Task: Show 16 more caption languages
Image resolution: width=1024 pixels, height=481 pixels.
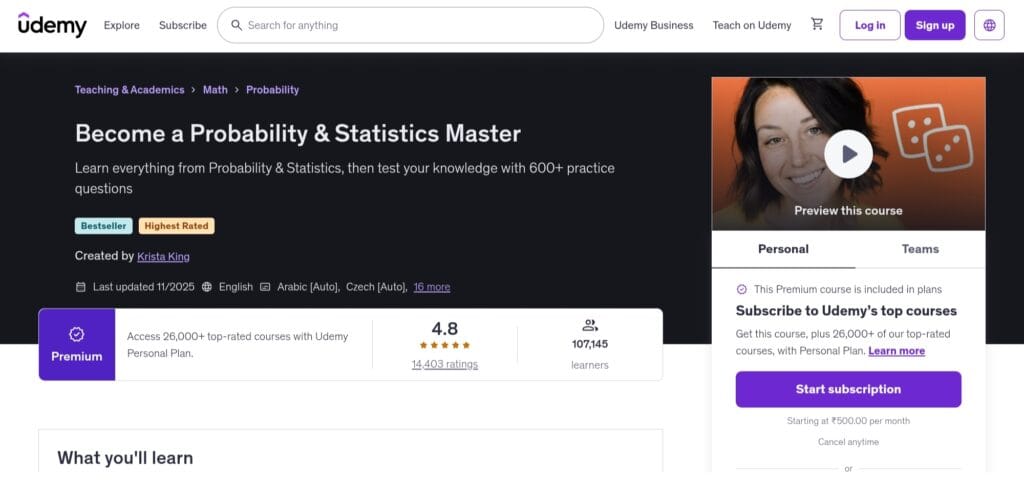Action: [x=432, y=287]
